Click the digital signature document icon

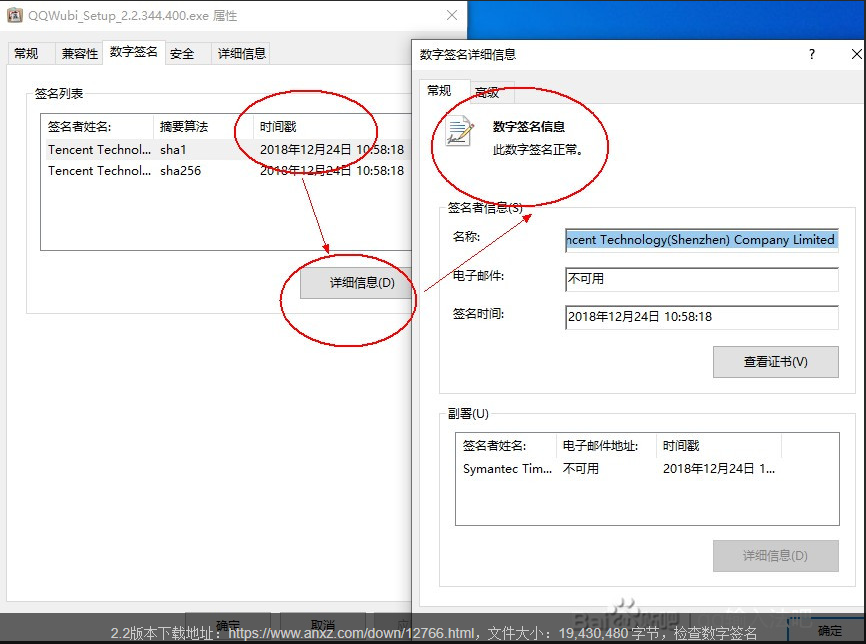point(460,131)
